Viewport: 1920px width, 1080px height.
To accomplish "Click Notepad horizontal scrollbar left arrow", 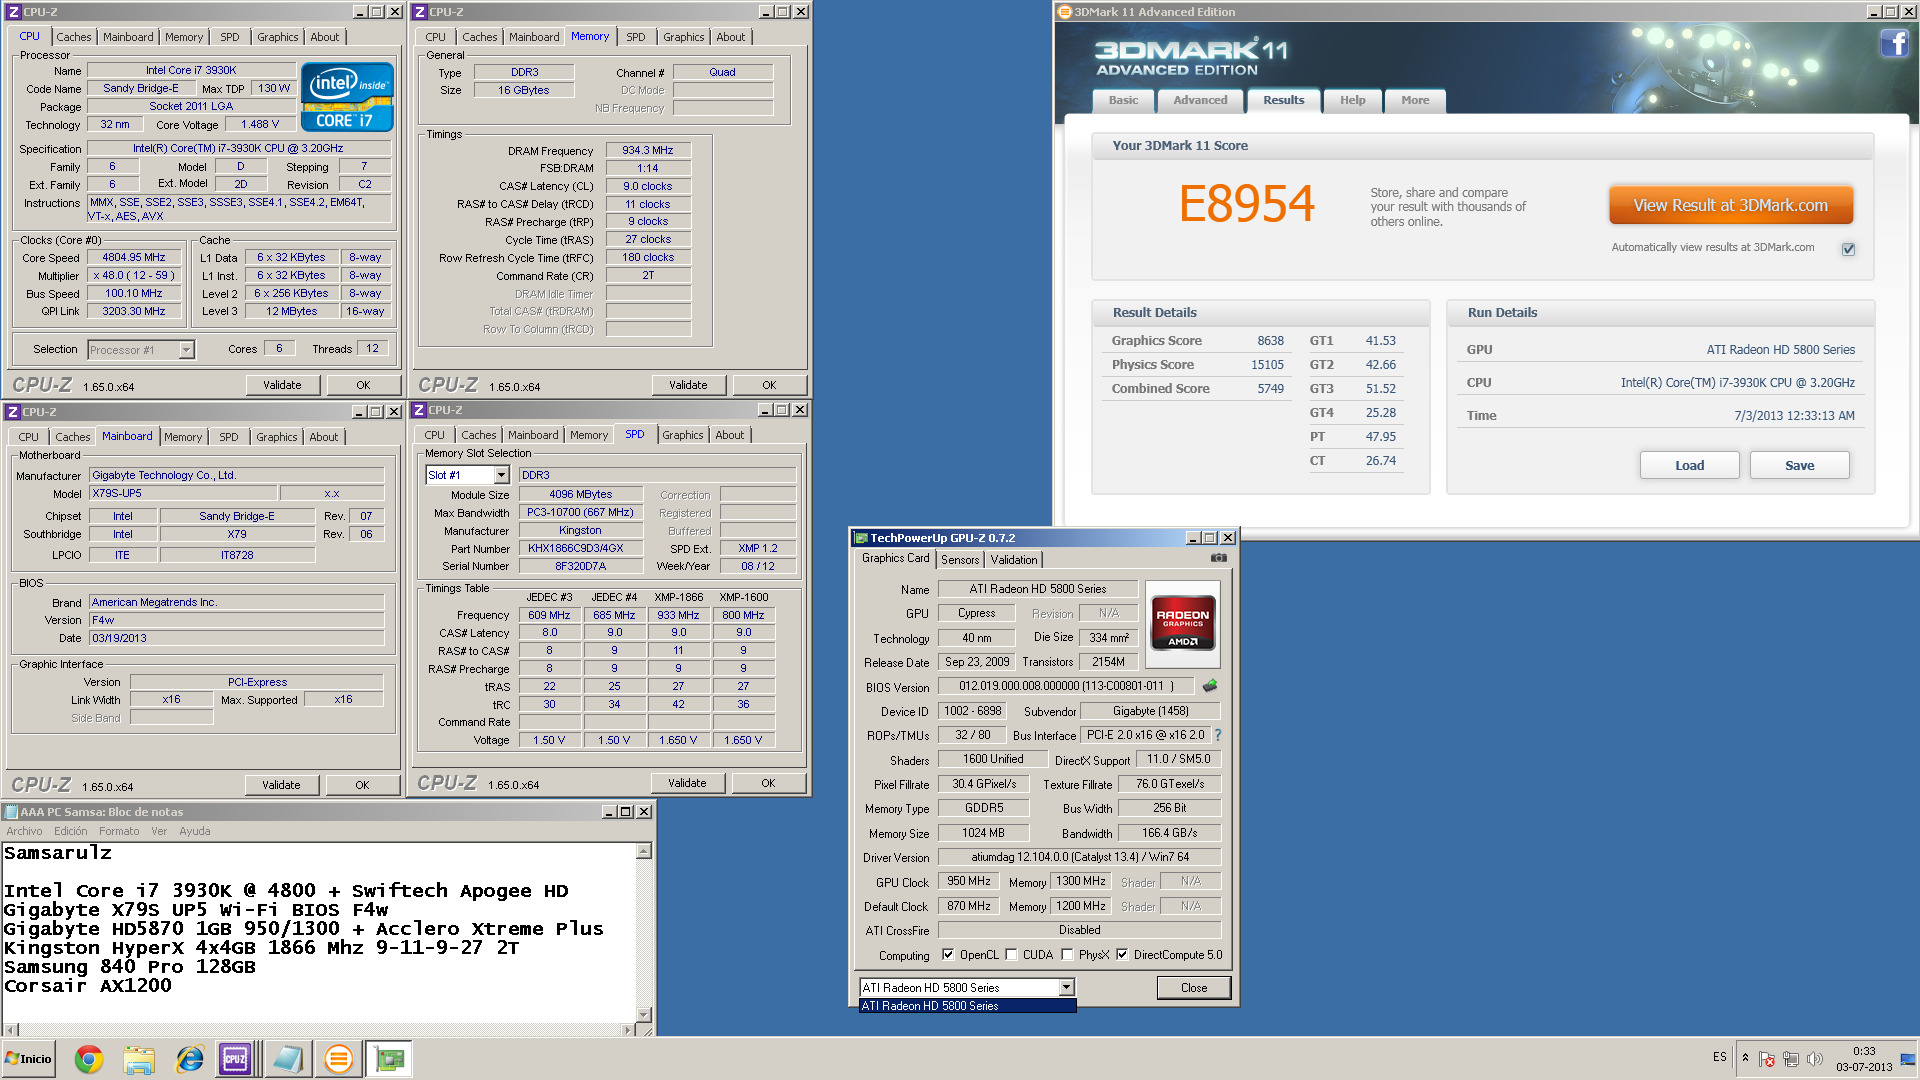I will tap(10, 1029).
